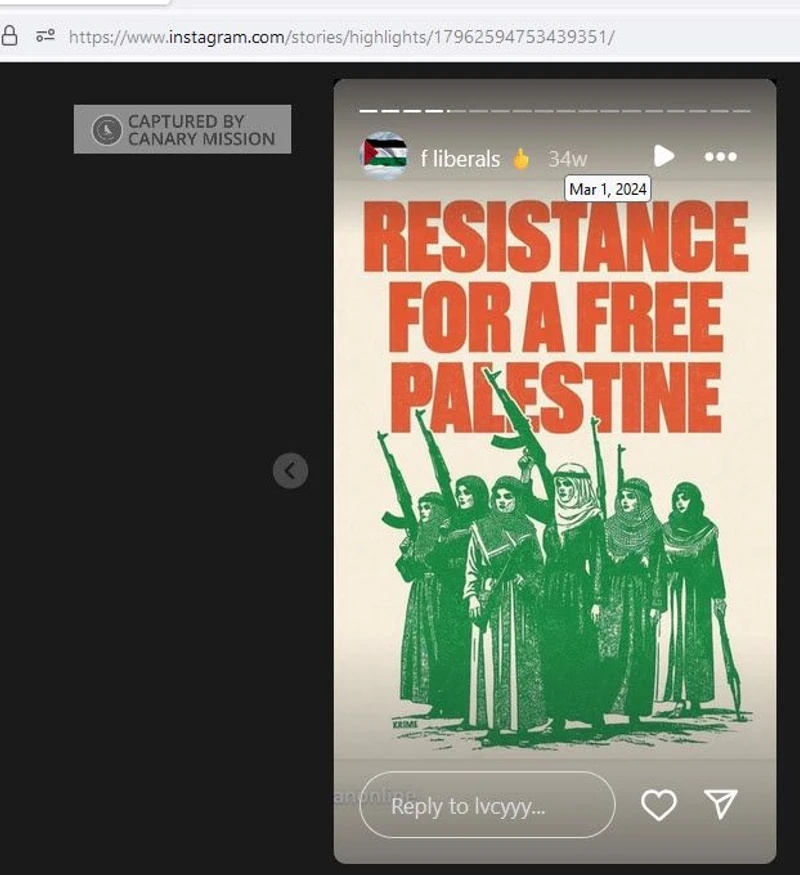Click the "Captured by Canary Mission" watermark text
Viewport: 800px width, 875px height.
(x=201, y=130)
